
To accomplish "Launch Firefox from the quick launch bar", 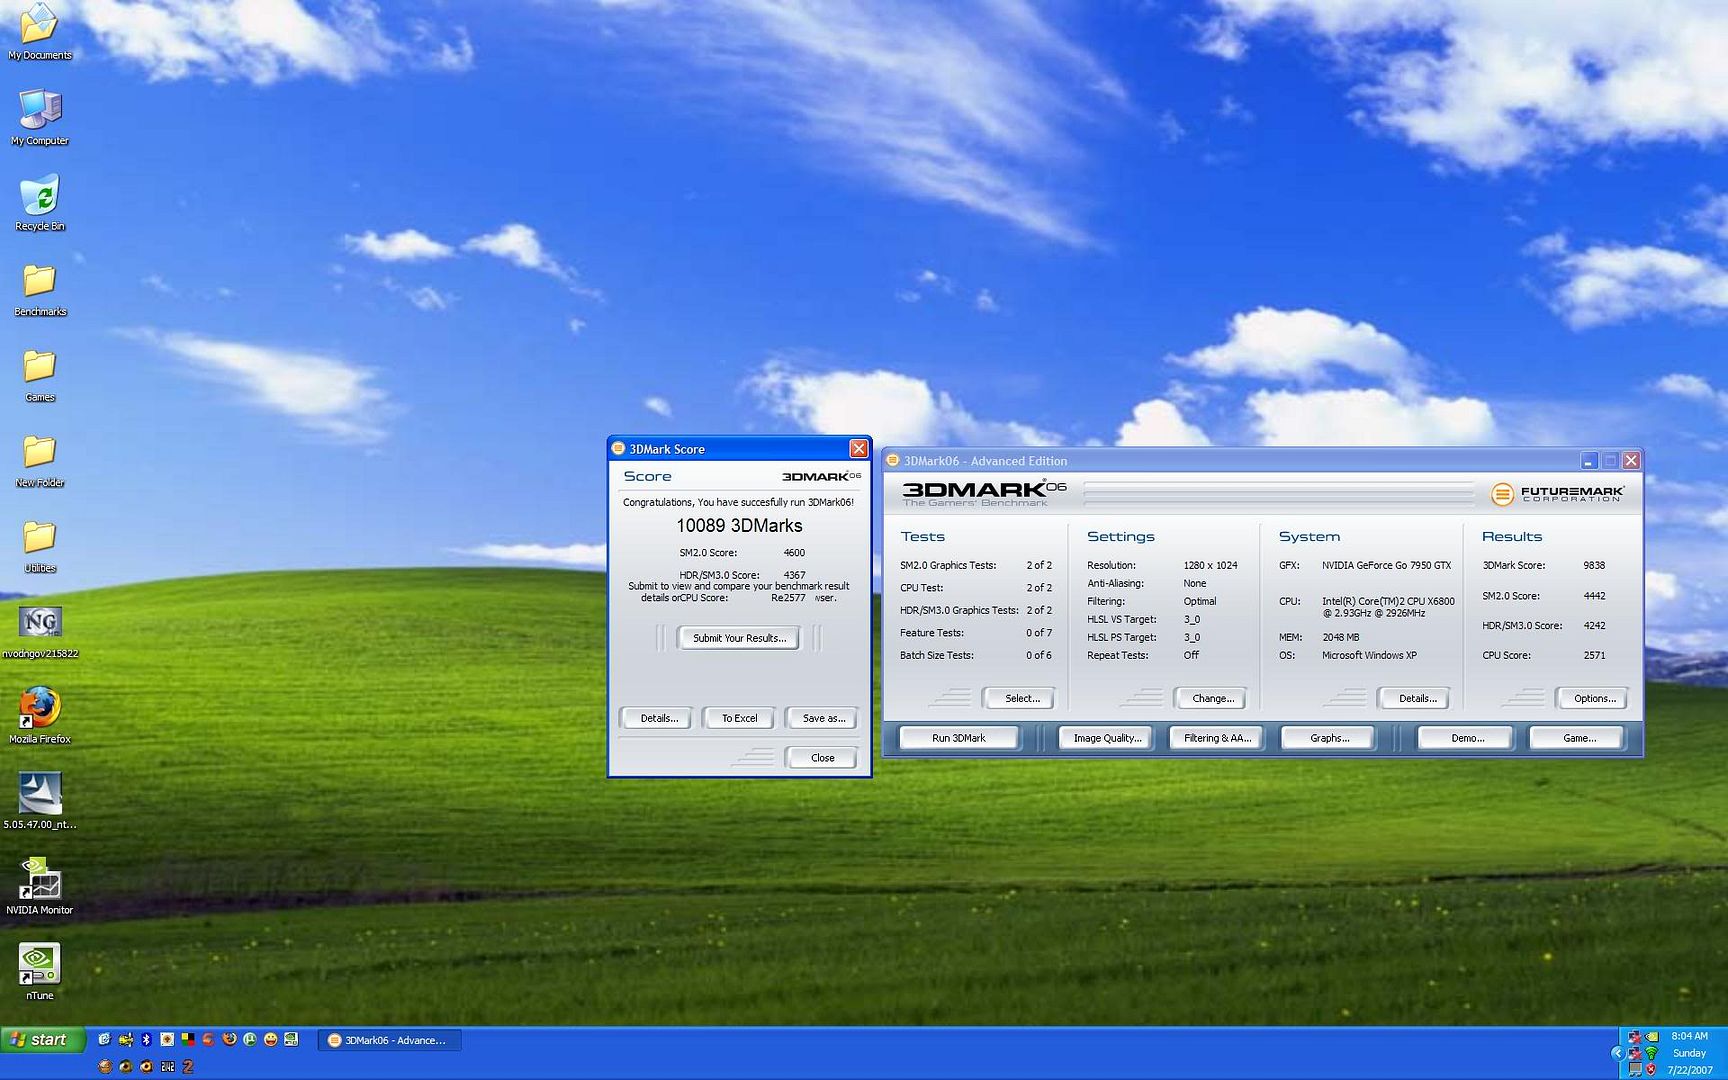I will click(x=230, y=1039).
